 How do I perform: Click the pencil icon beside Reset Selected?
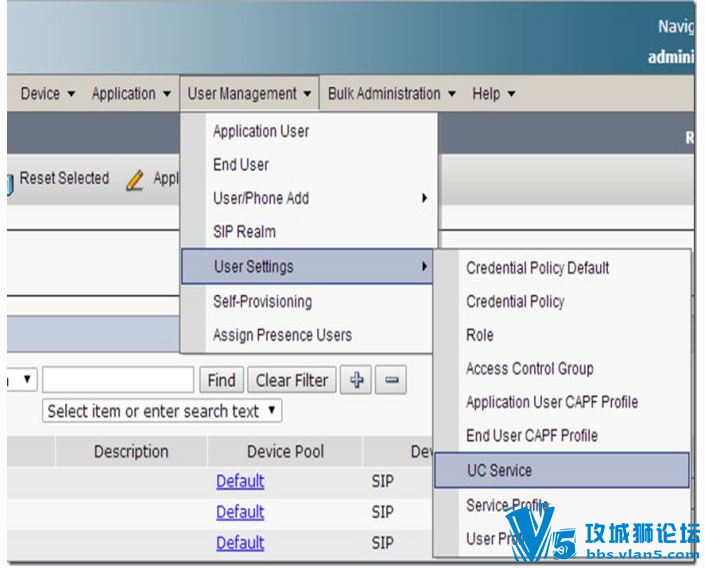134,180
